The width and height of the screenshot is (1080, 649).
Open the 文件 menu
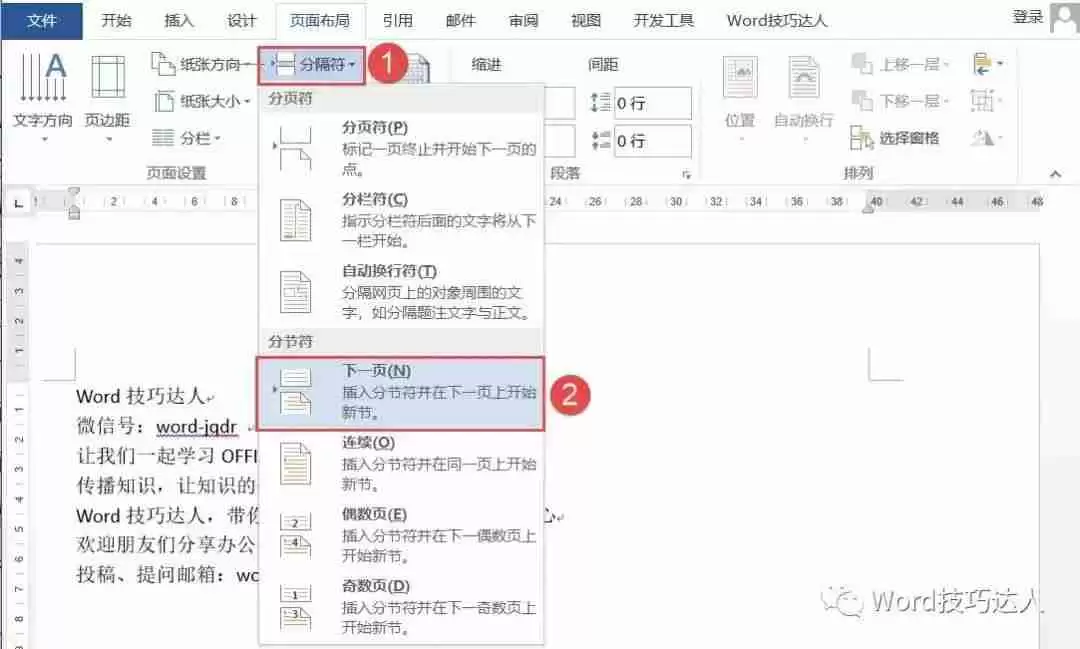click(43, 19)
